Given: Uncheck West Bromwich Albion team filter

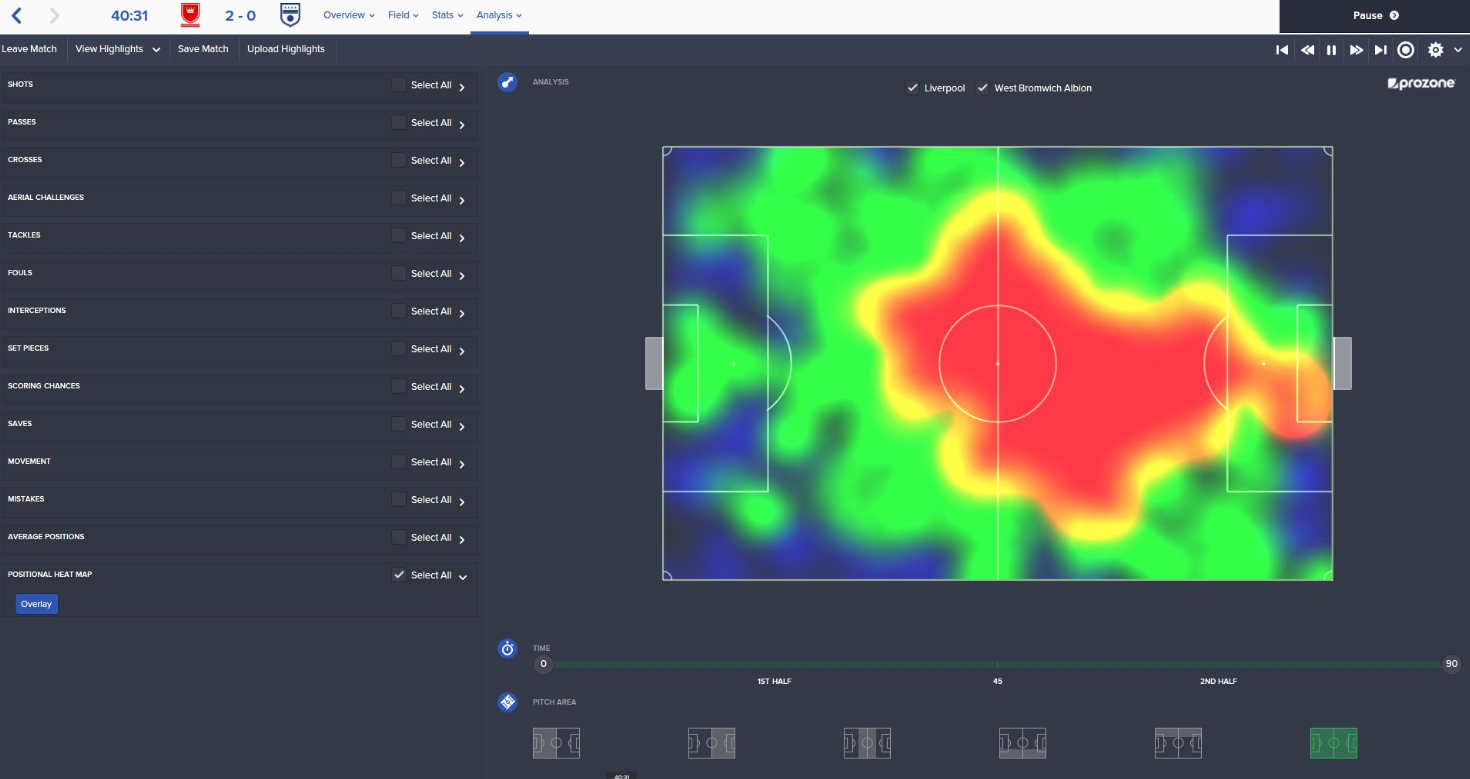Looking at the screenshot, I should click(x=983, y=88).
